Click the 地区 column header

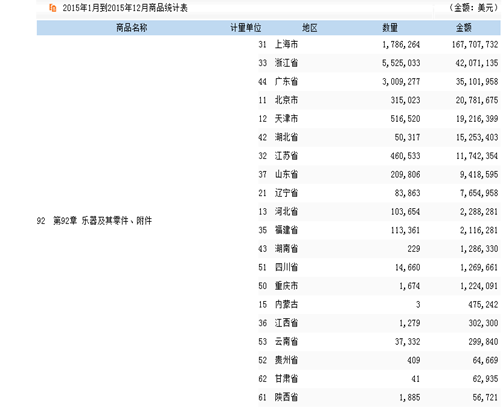(x=310, y=28)
